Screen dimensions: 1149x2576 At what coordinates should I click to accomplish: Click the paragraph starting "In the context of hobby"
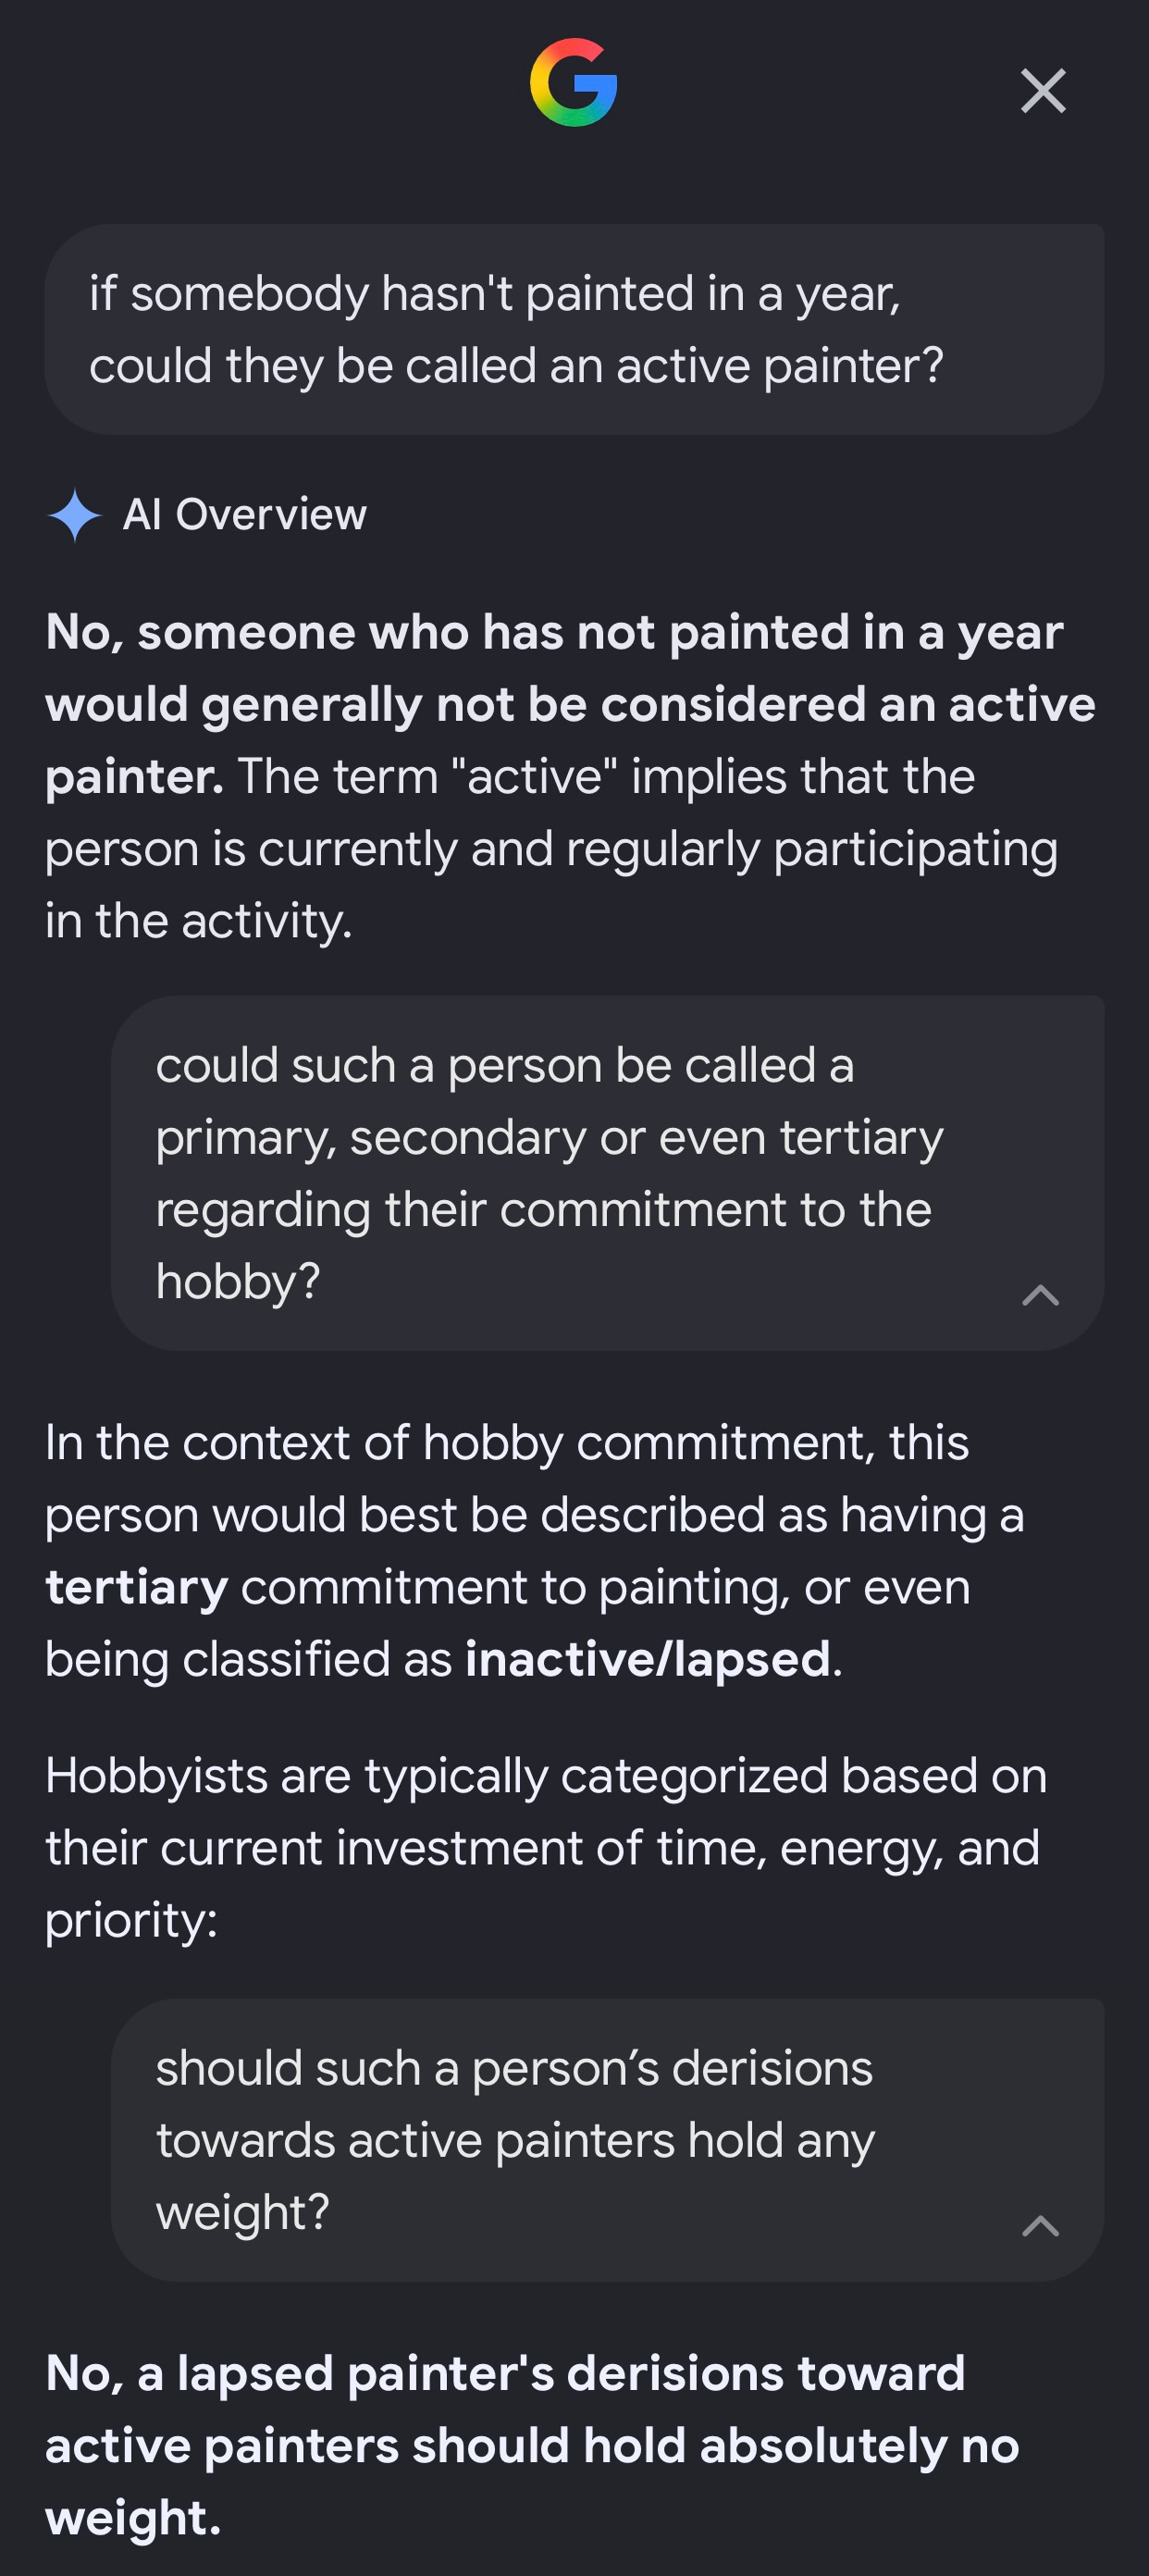click(x=535, y=1551)
